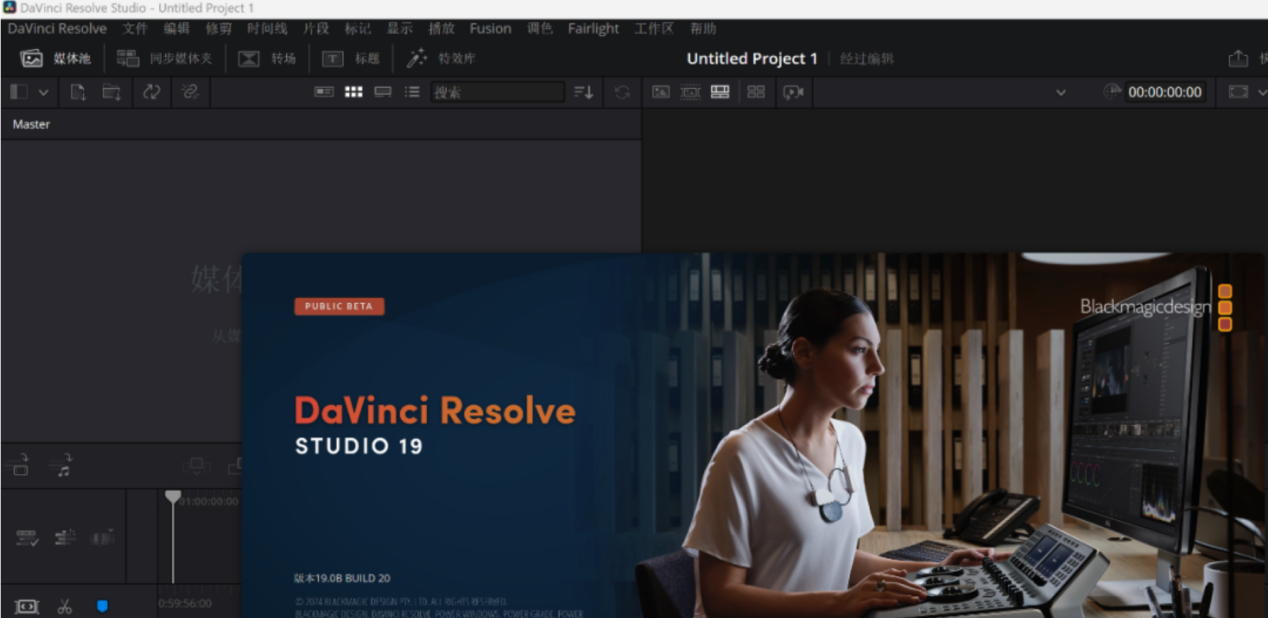Image resolution: width=1268 pixels, height=618 pixels.
Task: Switch media pool to filmstrip view
Action: pos(383,92)
